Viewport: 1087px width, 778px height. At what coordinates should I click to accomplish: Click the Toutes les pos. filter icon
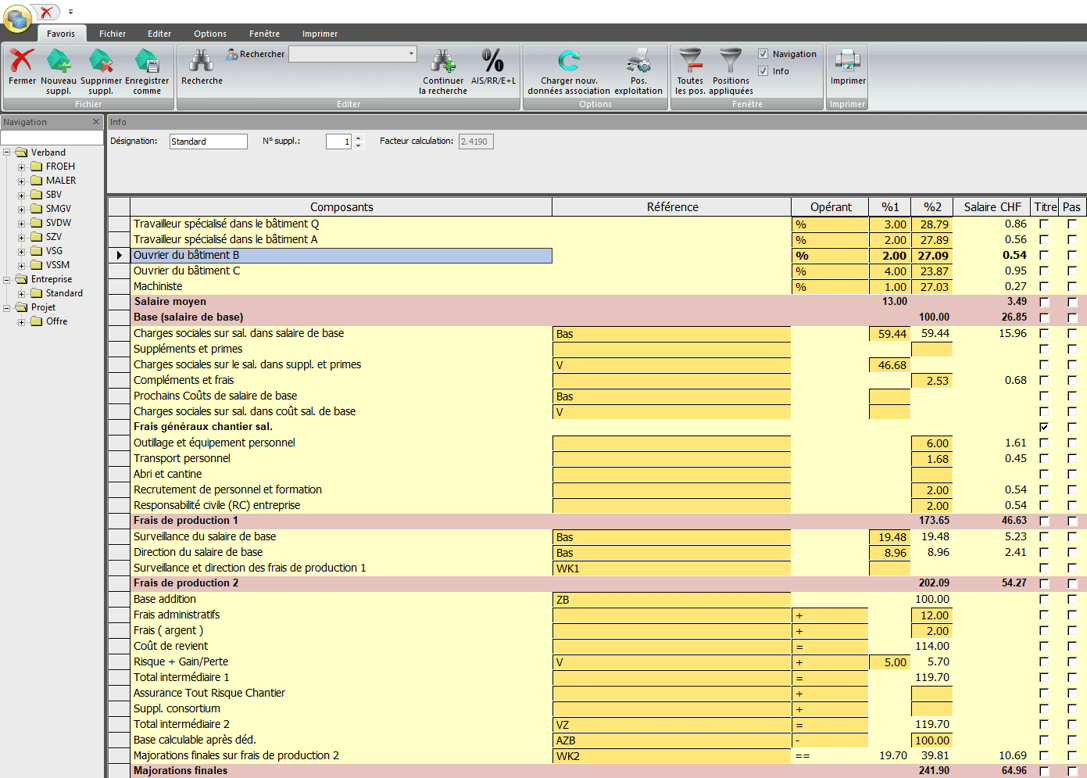click(690, 61)
